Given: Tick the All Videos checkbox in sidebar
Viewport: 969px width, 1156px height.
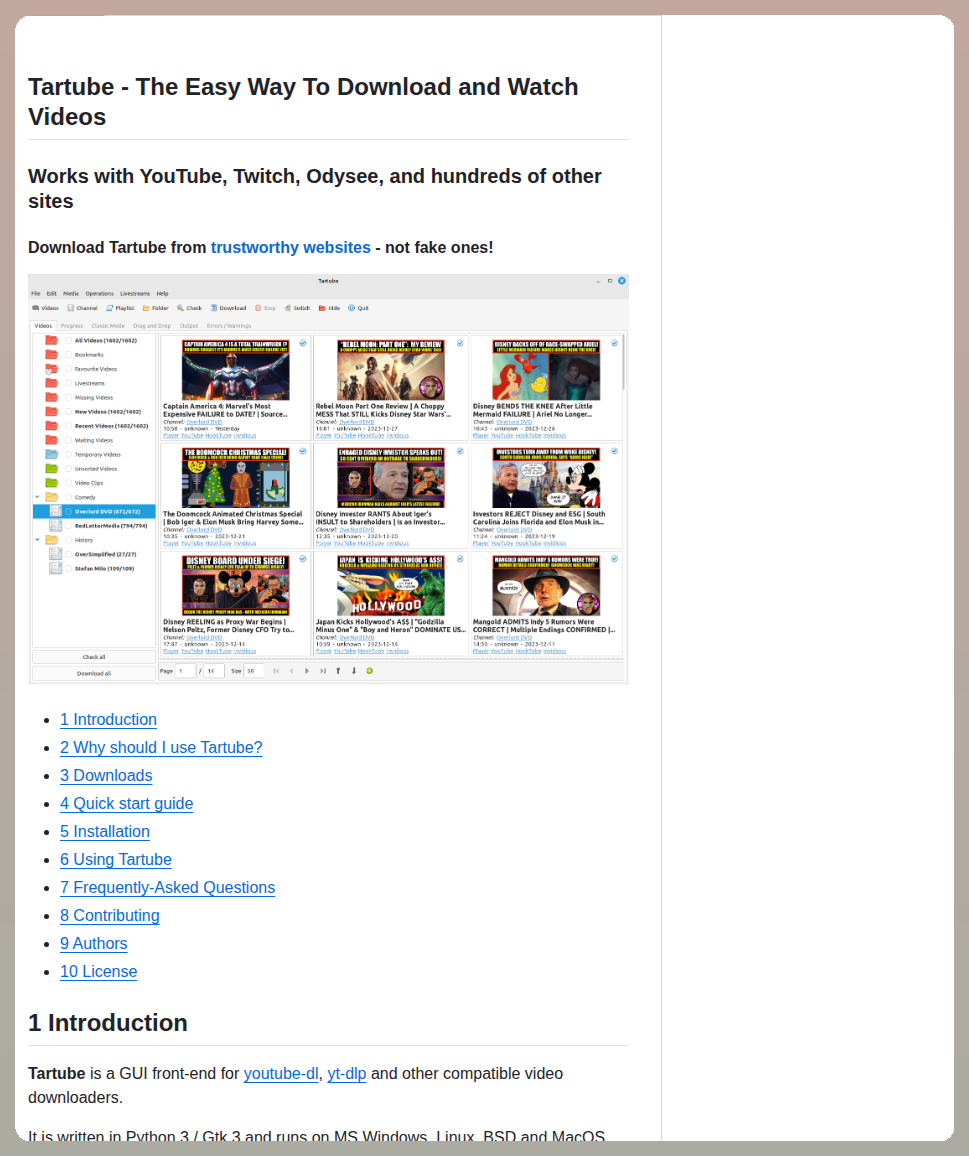Looking at the screenshot, I should click(x=69, y=341).
